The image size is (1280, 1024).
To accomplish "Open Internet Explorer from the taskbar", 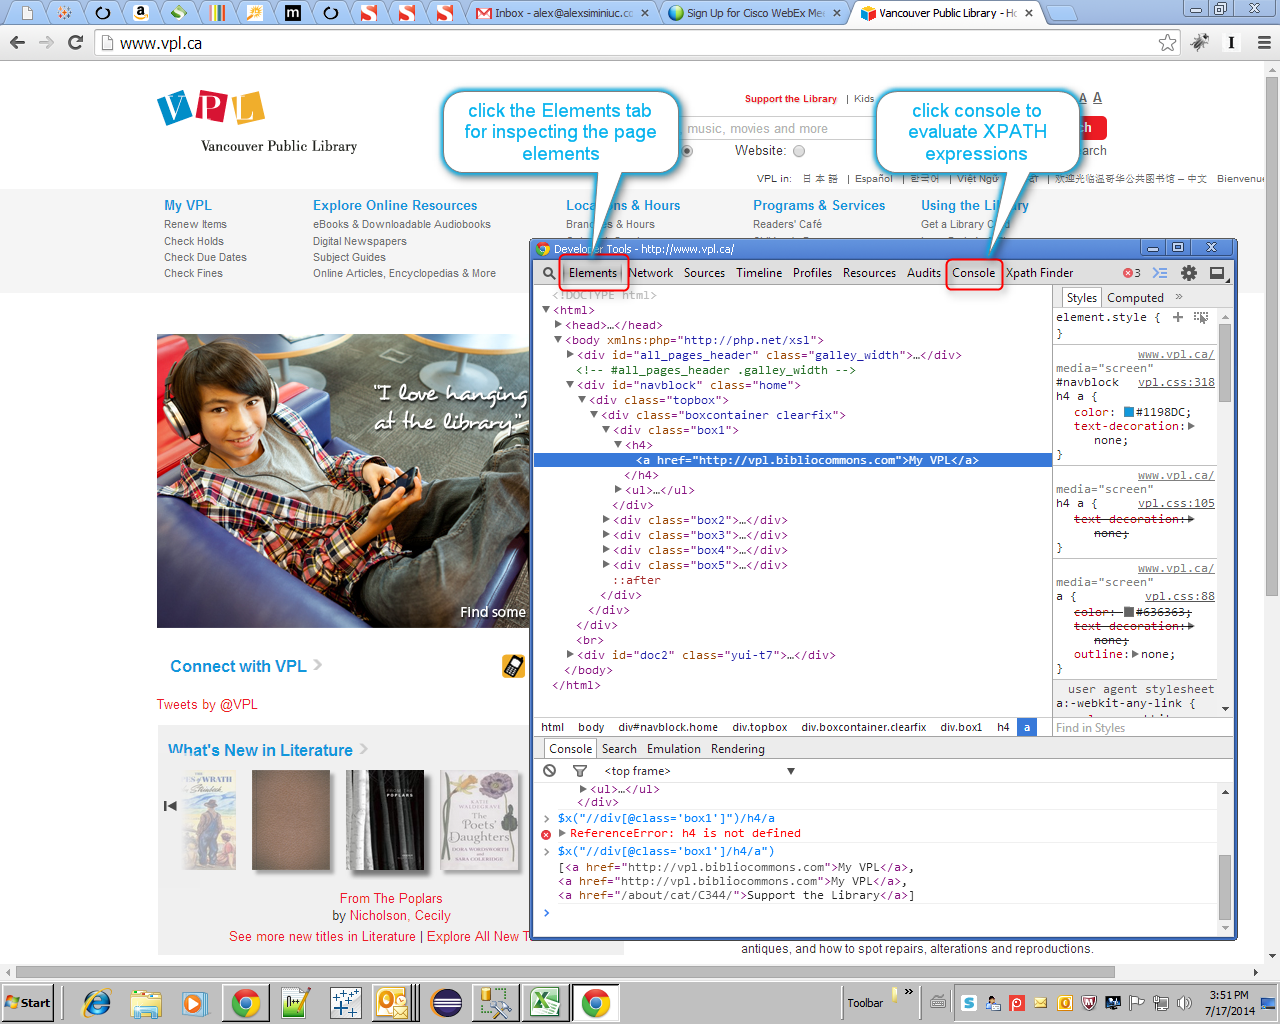I will click(97, 1003).
